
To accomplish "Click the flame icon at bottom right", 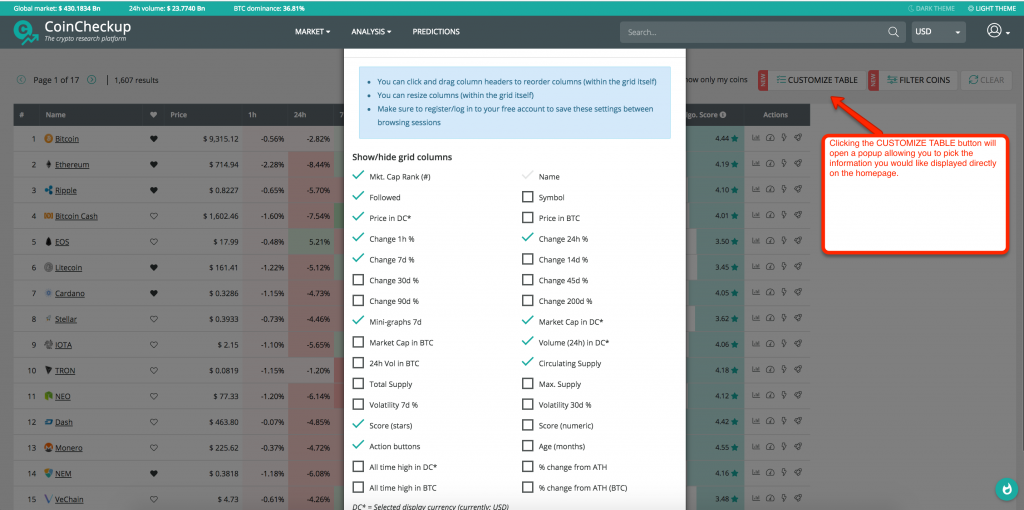I will pyautogui.click(x=1006, y=489).
